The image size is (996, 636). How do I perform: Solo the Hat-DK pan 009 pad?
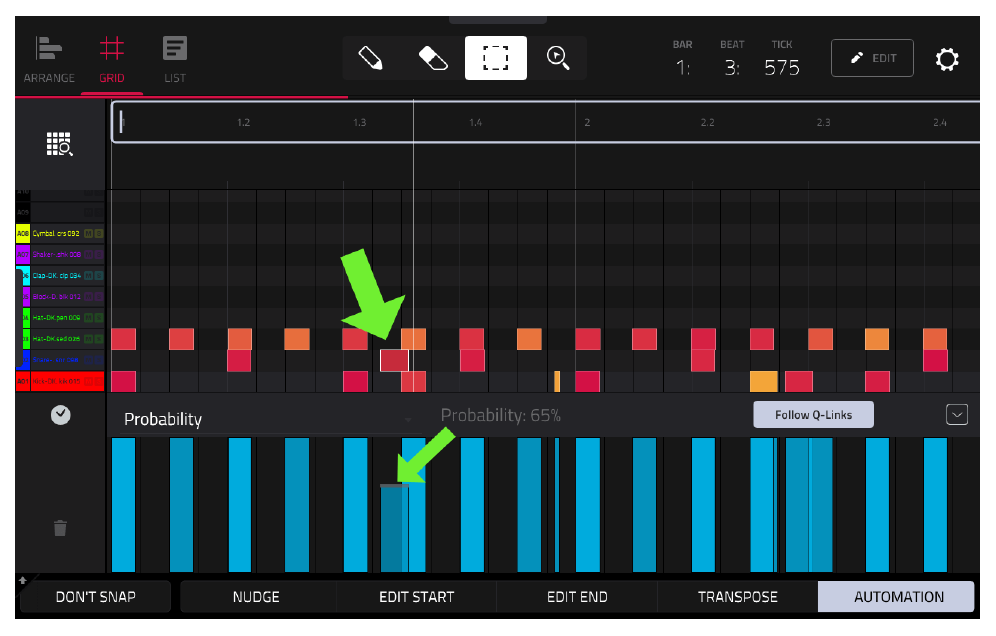[98, 317]
